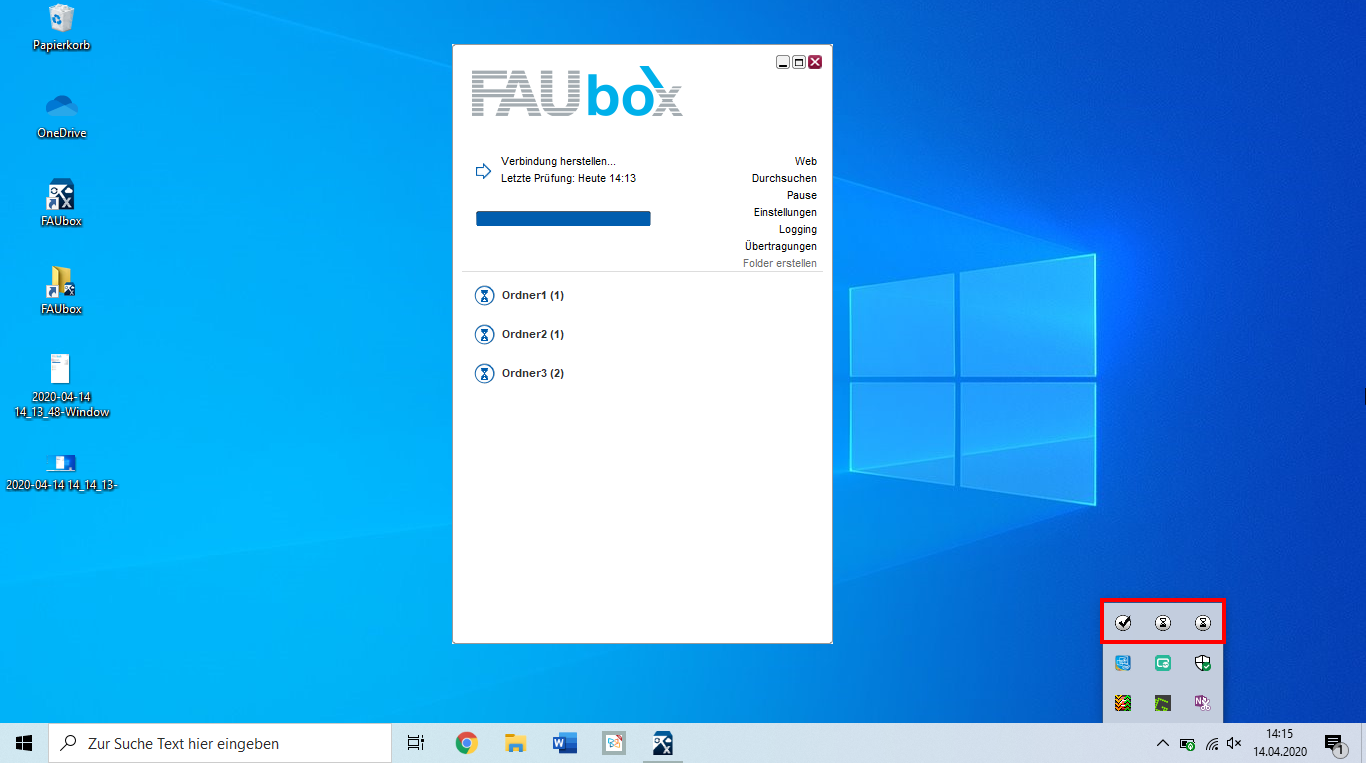Screen dimensions: 1366x763
Task: Click the arrow icon next to Verbindung herstellen
Action: (483, 170)
